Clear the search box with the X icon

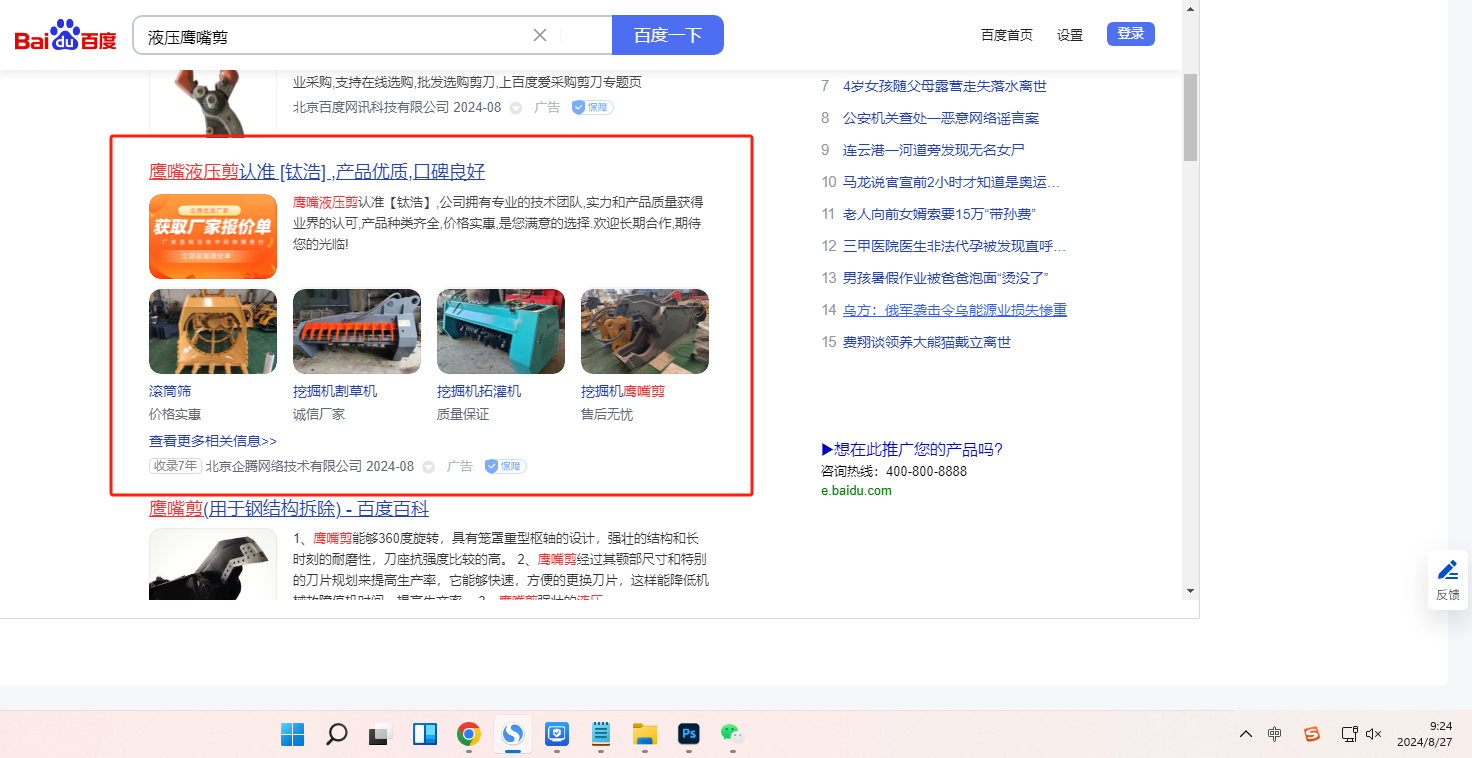tap(540, 35)
